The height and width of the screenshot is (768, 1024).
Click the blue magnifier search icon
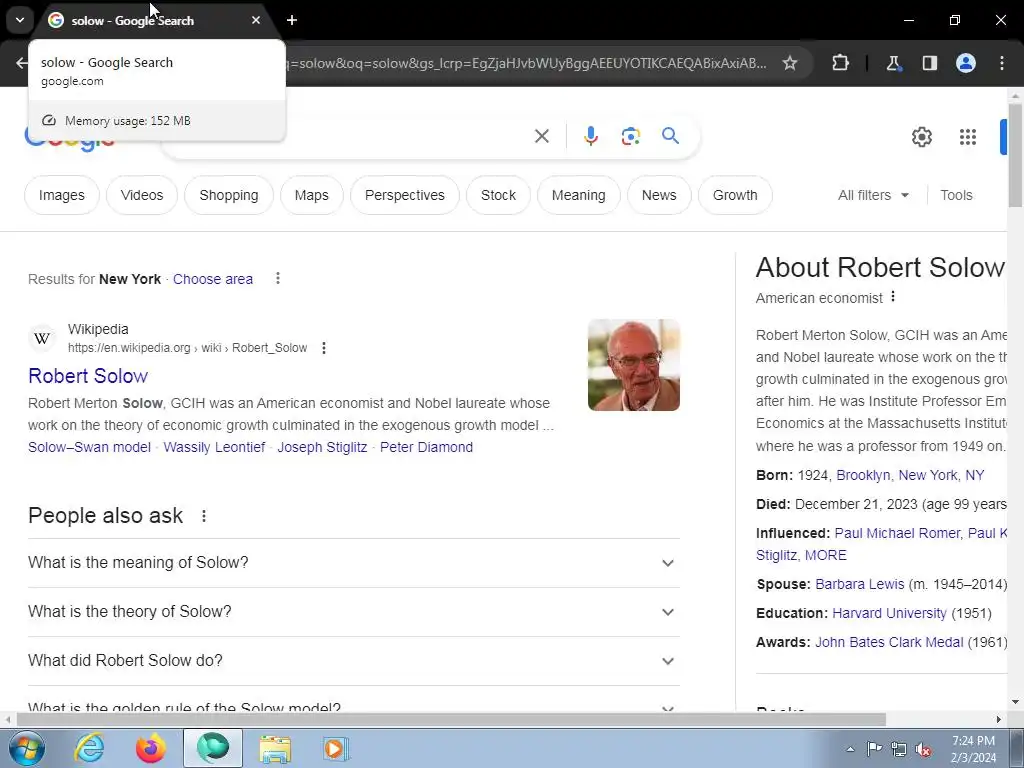pyautogui.click(x=670, y=136)
